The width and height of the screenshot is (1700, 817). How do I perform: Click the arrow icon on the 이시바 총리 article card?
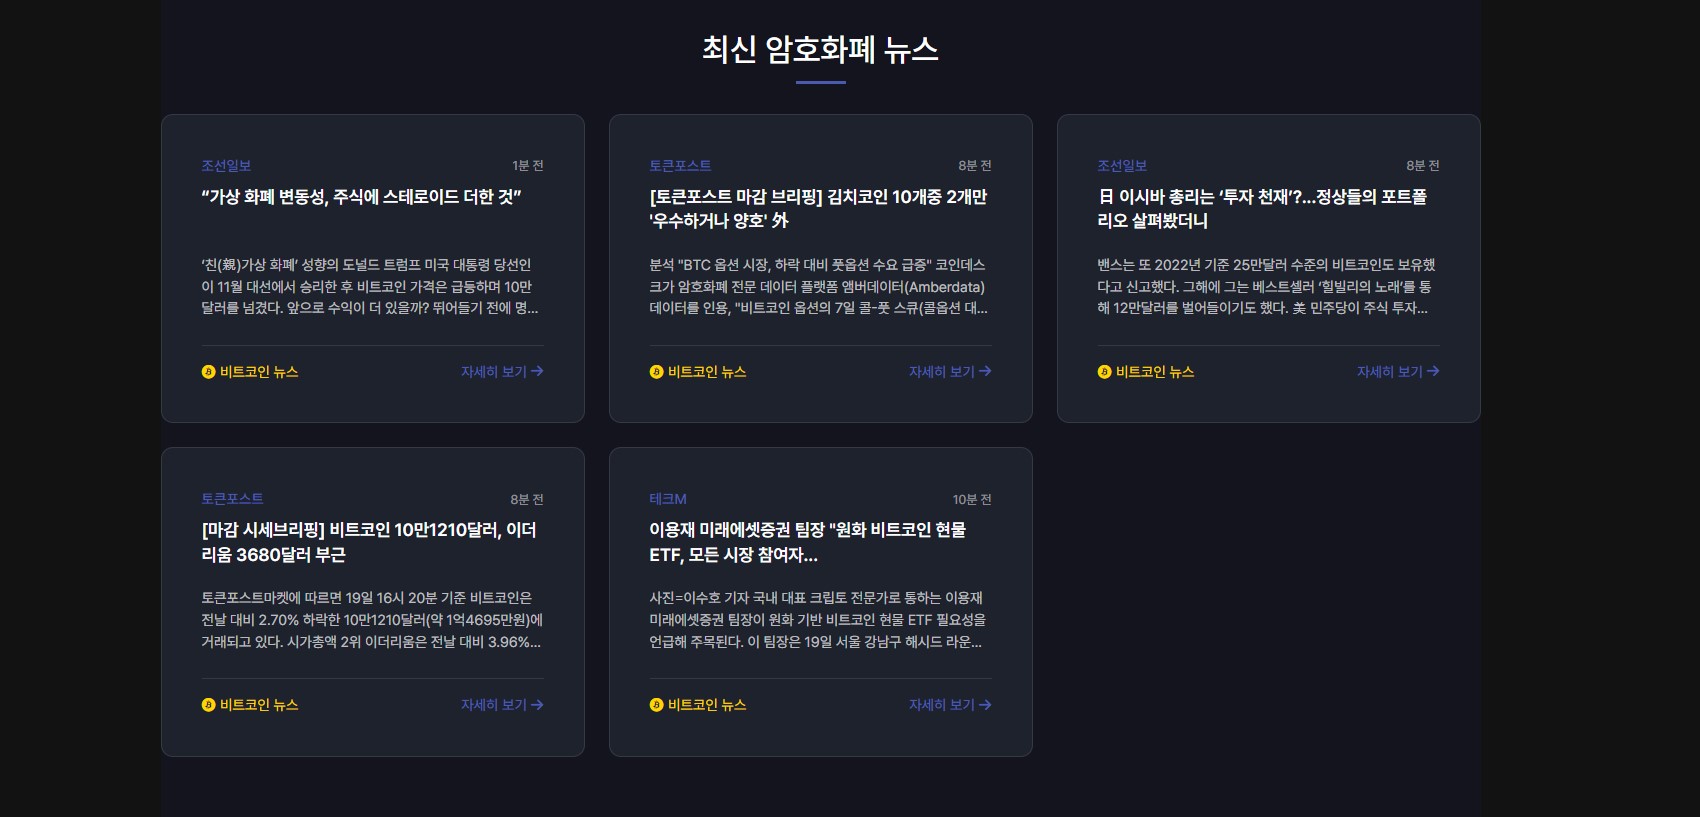[x=1434, y=371]
